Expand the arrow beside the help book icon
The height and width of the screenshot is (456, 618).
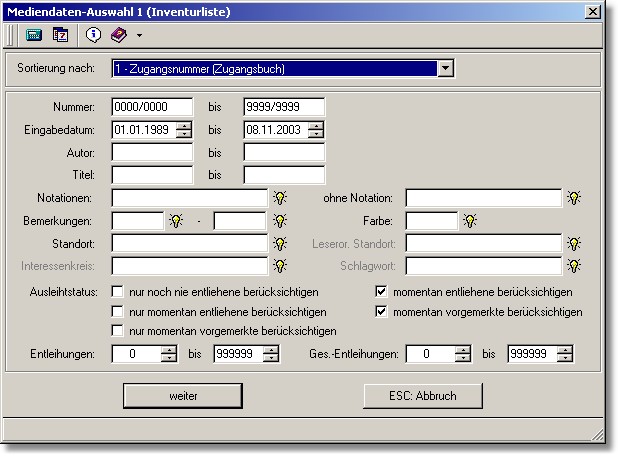tap(139, 35)
